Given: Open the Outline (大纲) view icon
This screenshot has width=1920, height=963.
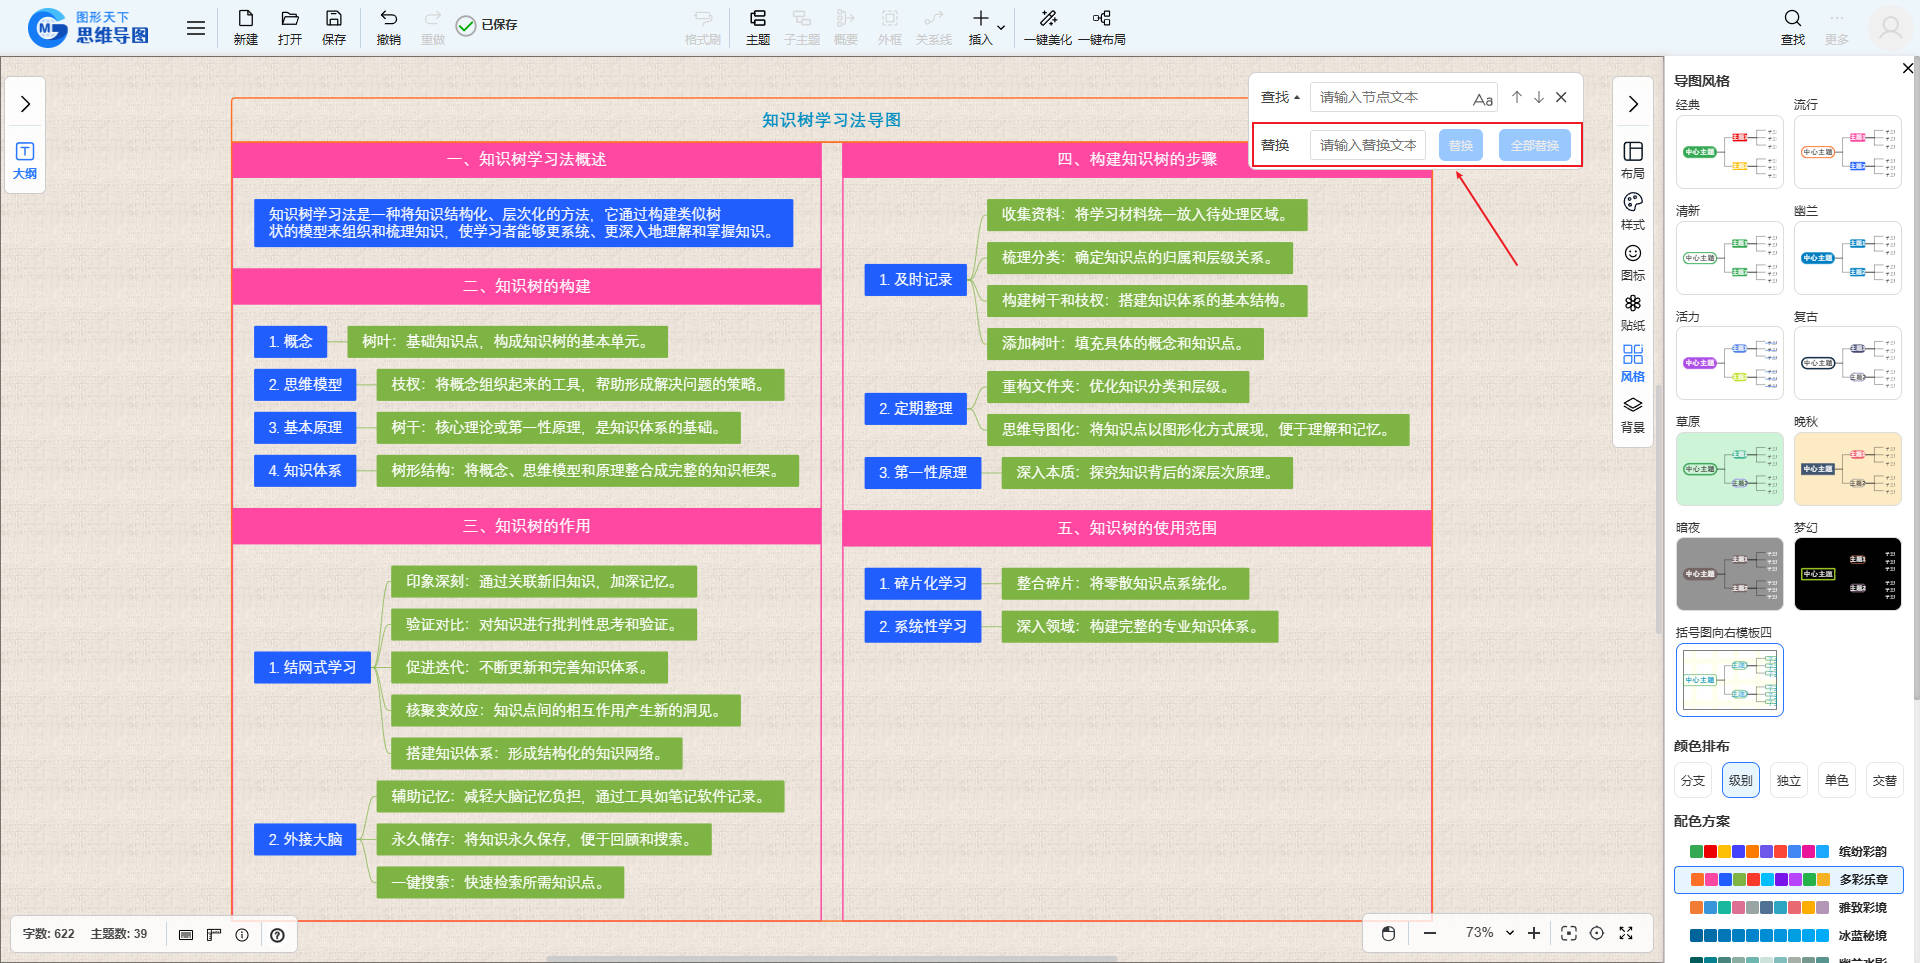Looking at the screenshot, I should [25, 152].
